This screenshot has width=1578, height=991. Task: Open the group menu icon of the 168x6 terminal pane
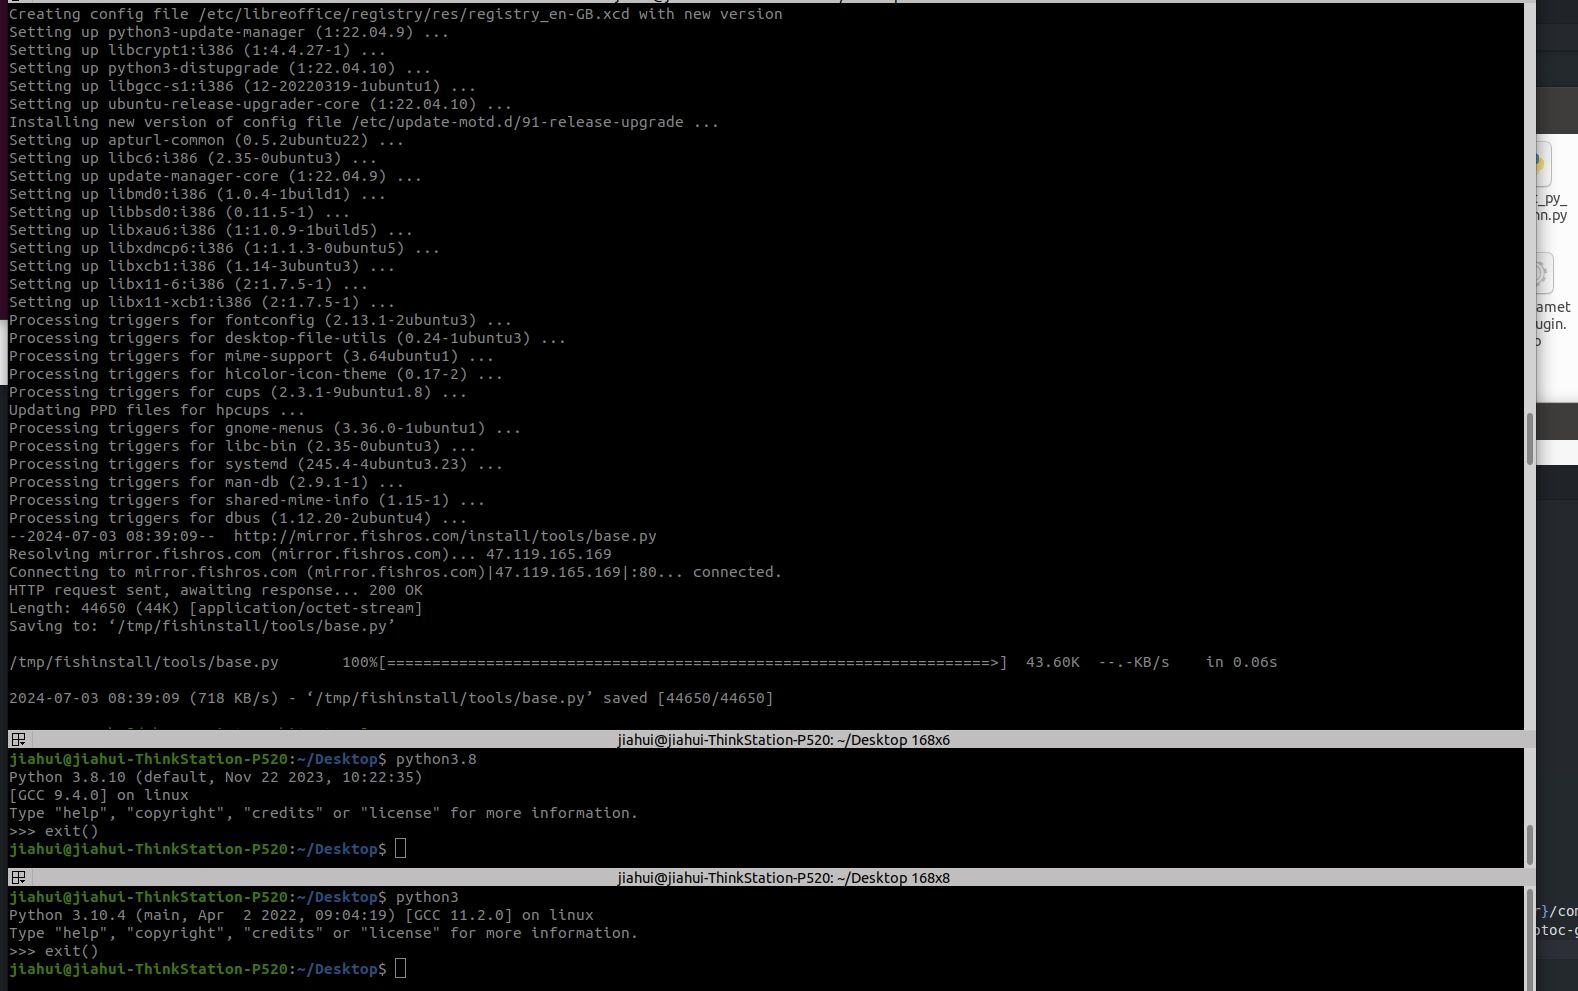[18, 740]
